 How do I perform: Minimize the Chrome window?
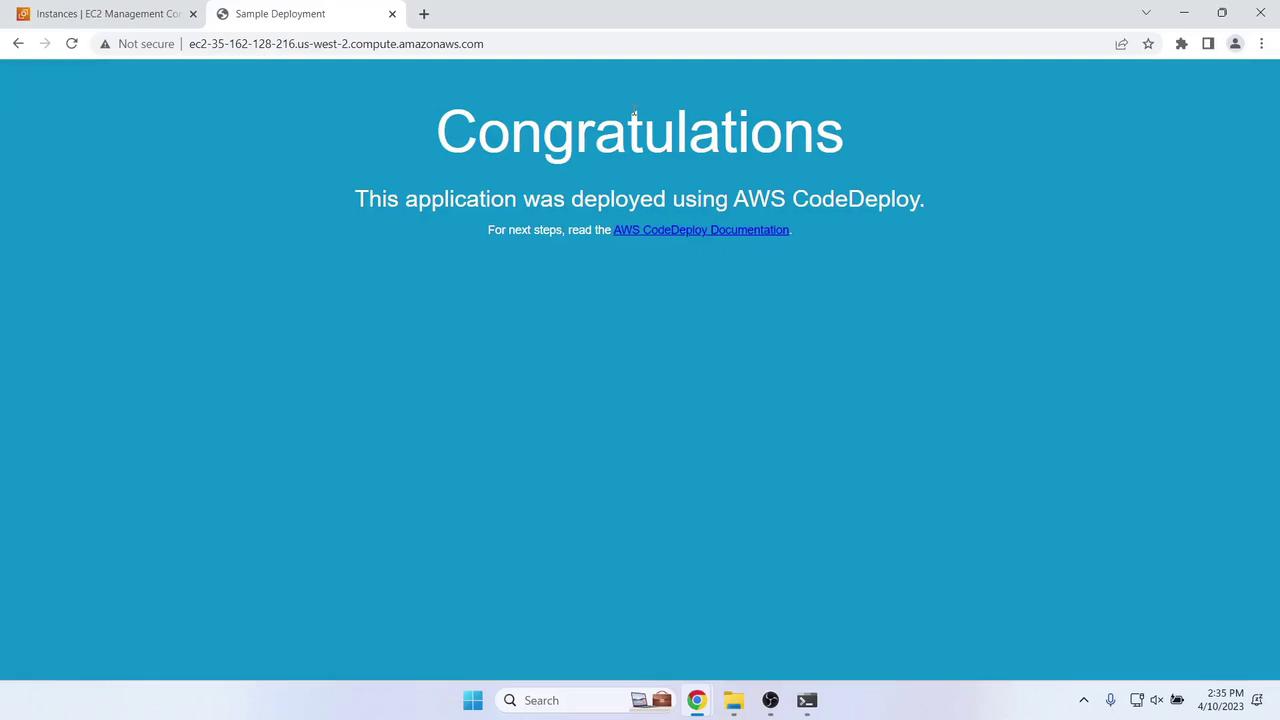tap(1184, 13)
